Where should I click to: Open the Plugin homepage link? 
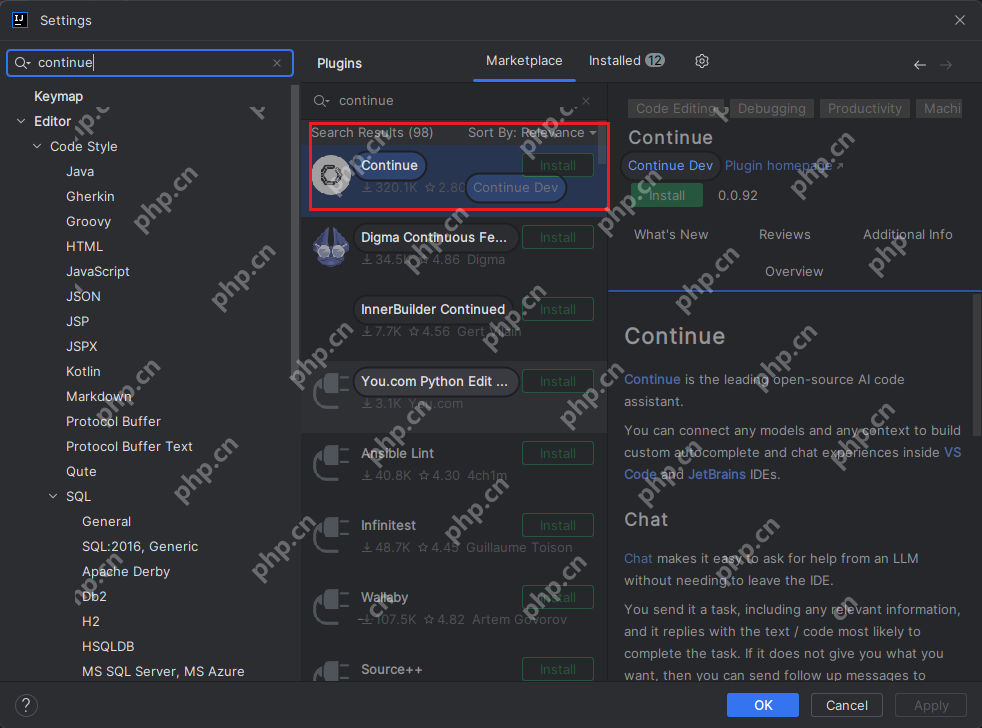coord(783,165)
